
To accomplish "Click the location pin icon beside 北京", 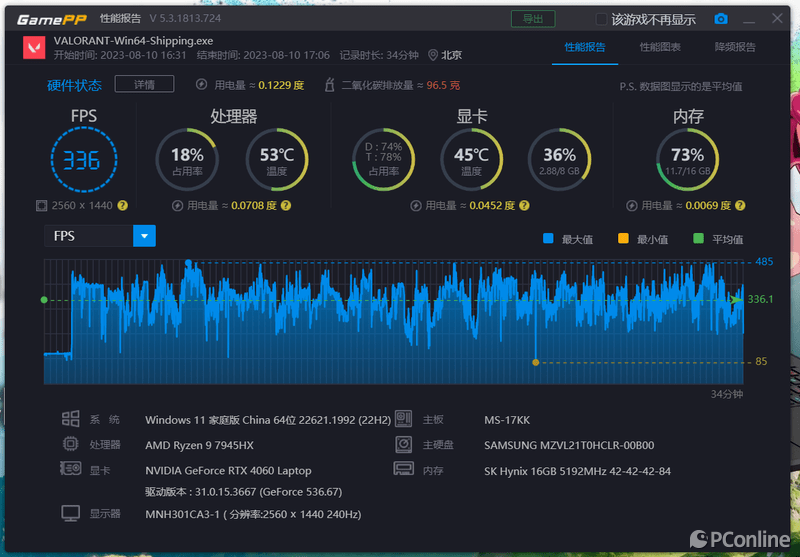I will click(432, 55).
